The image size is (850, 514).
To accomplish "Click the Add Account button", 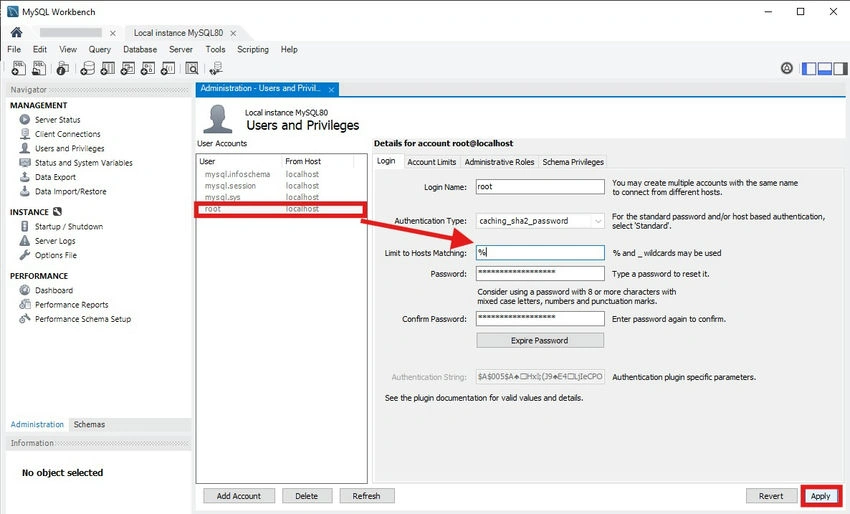I will pyautogui.click(x=239, y=496).
